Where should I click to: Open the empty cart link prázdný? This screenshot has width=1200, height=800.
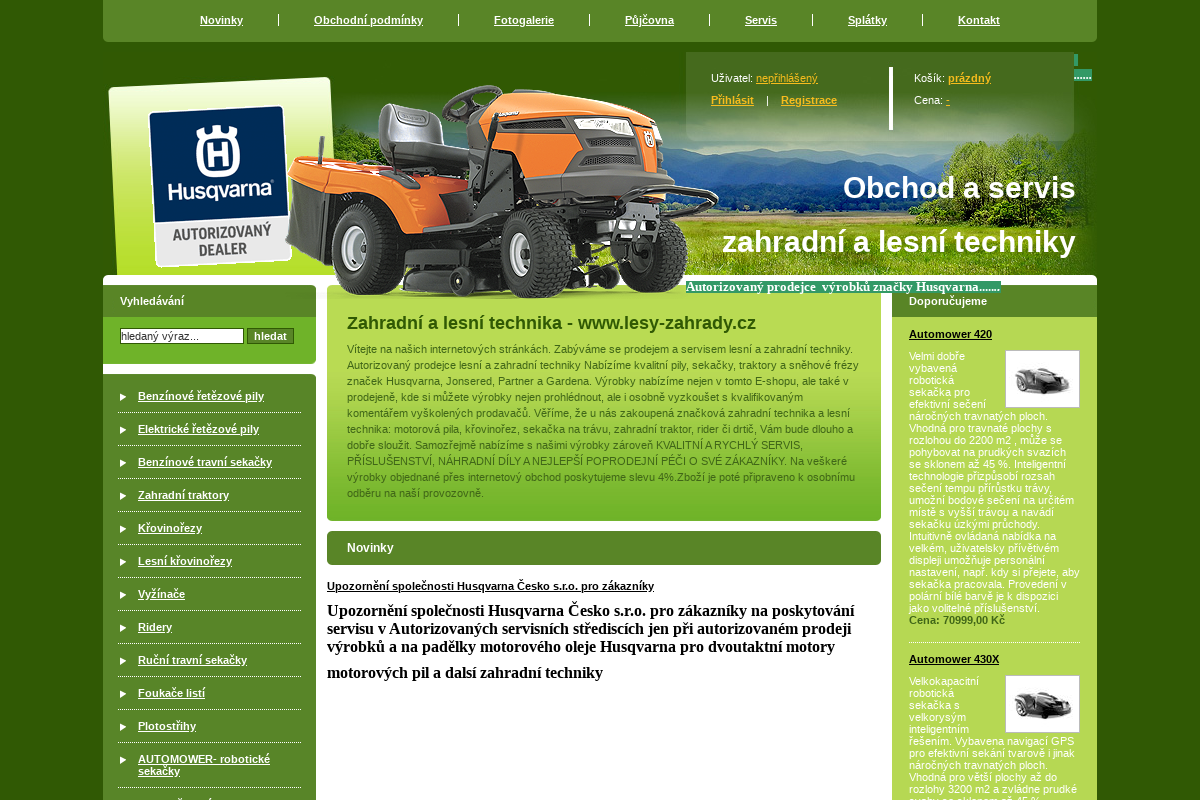(x=969, y=78)
